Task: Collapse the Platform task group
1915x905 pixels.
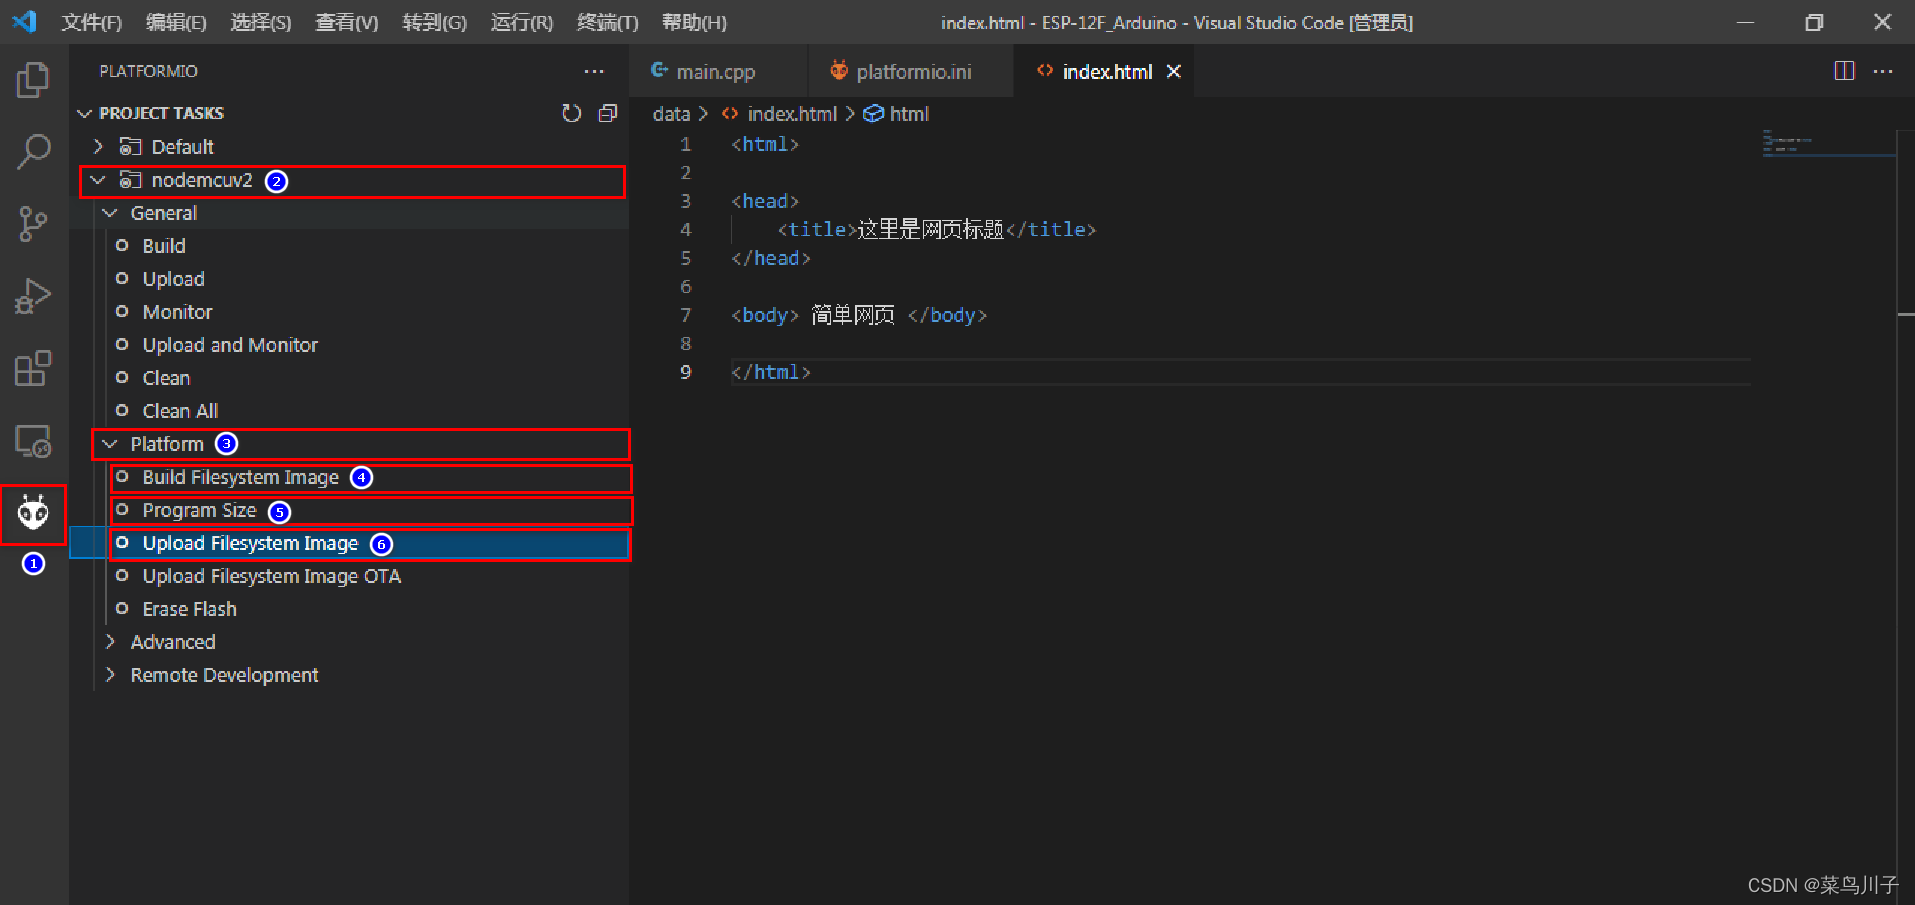Action: click(x=110, y=444)
